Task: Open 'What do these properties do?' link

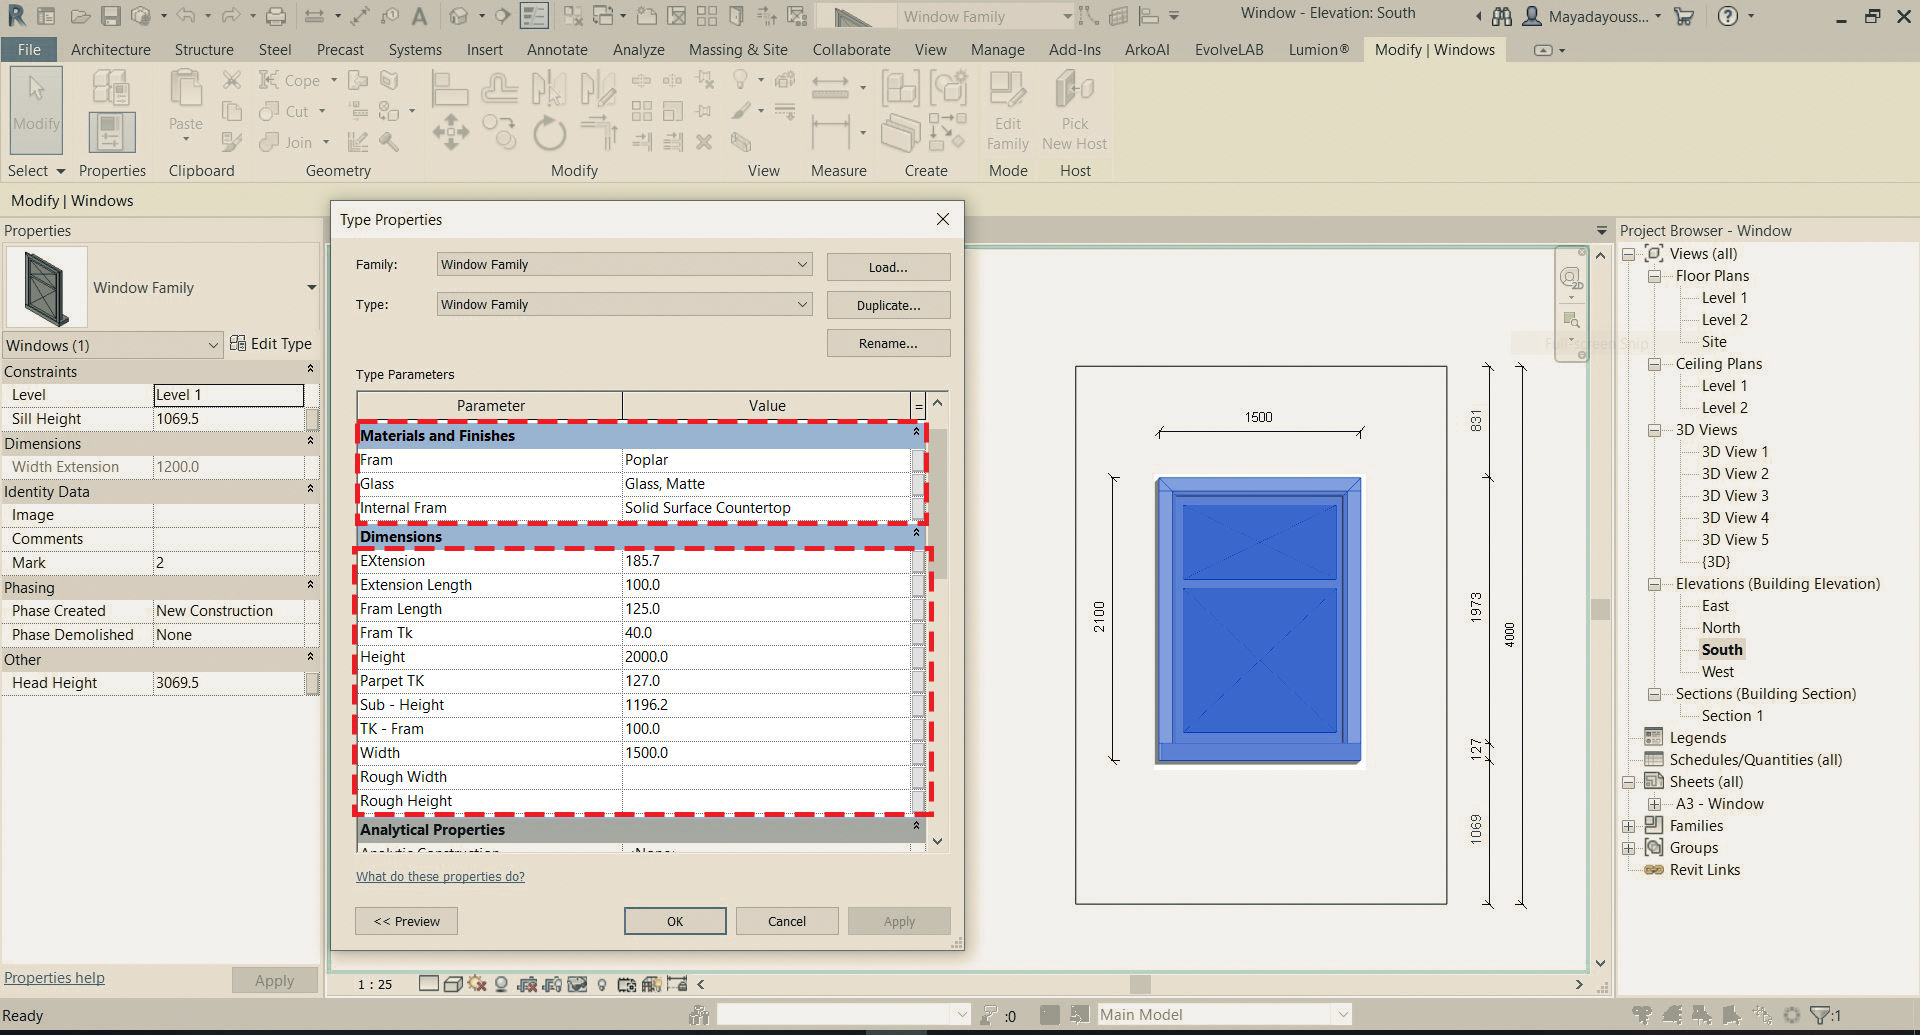Action: (440, 877)
